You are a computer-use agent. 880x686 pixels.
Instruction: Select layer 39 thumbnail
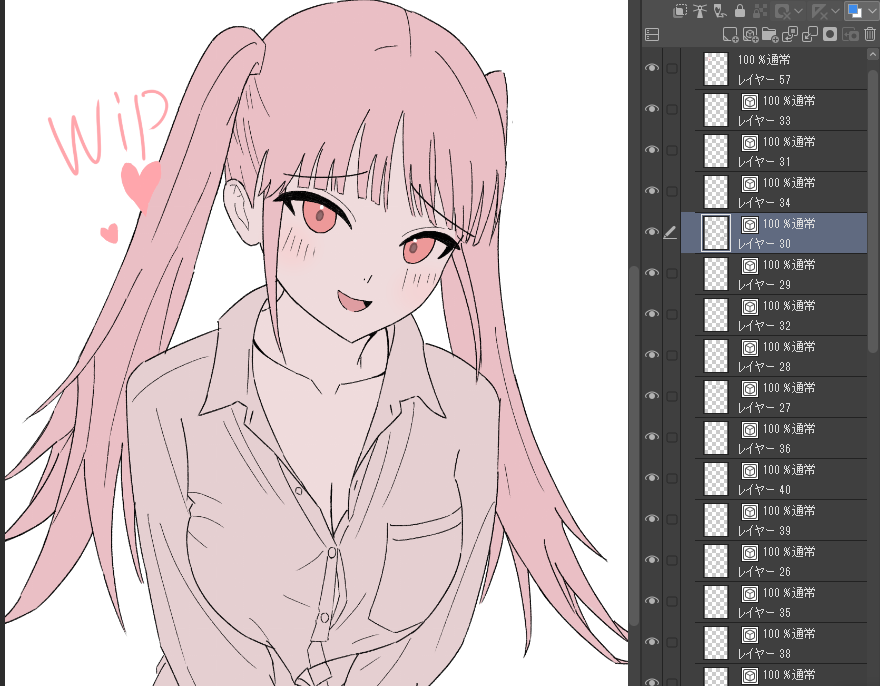click(716, 519)
